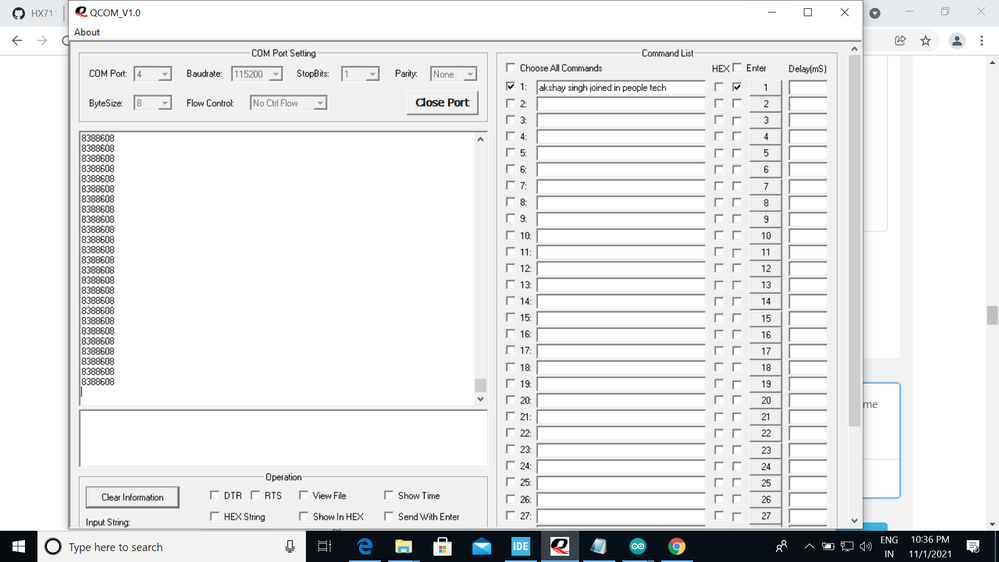Screen dimensions: 999x562
Task: Check the Choose All Commands checkbox
Action: [x=510, y=68]
